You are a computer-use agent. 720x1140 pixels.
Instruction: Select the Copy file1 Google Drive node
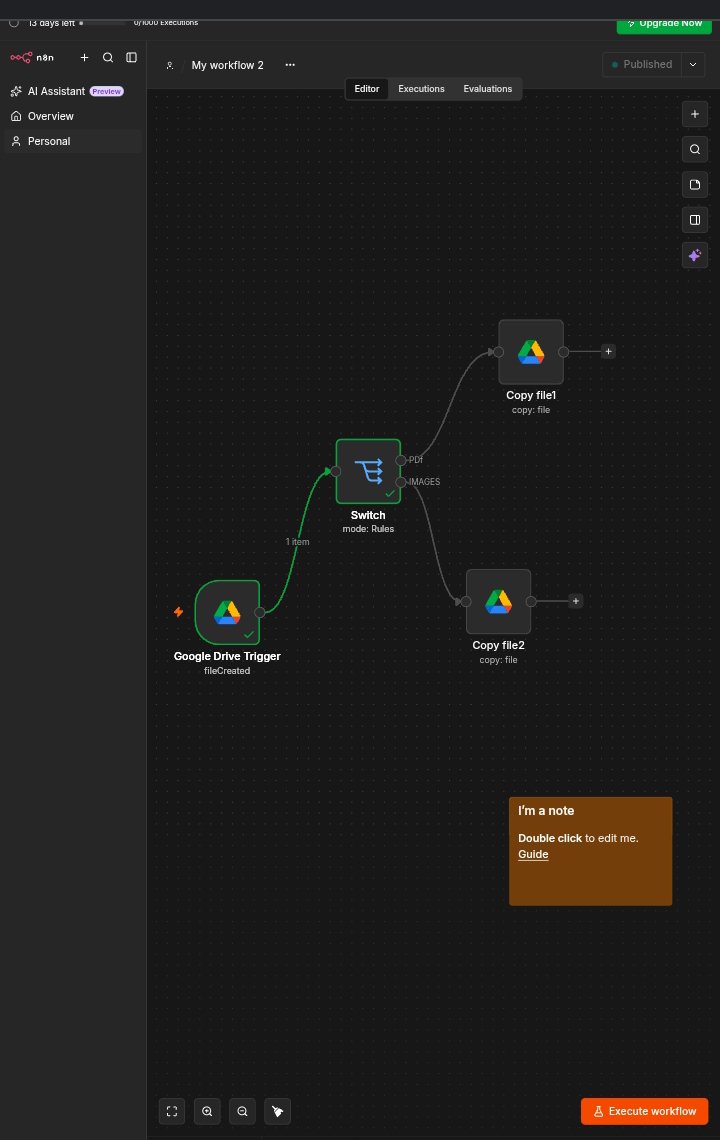pos(531,352)
